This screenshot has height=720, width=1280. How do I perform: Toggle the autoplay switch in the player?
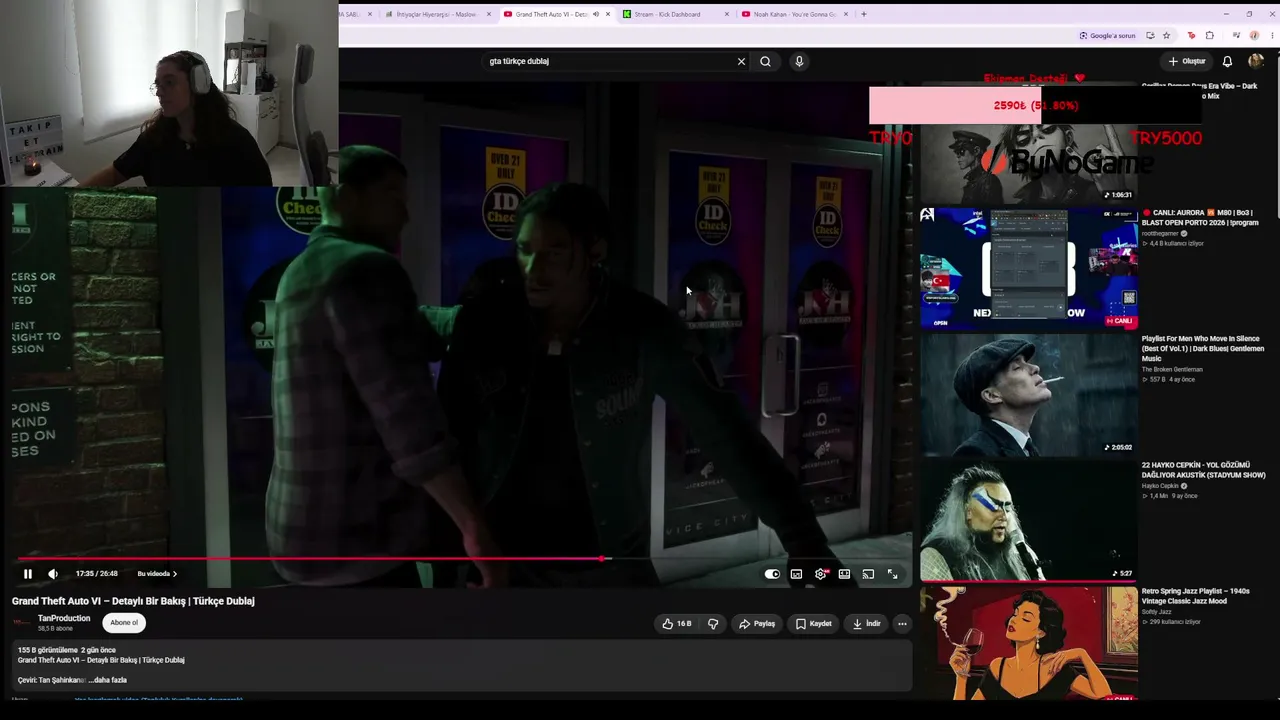[x=772, y=574]
